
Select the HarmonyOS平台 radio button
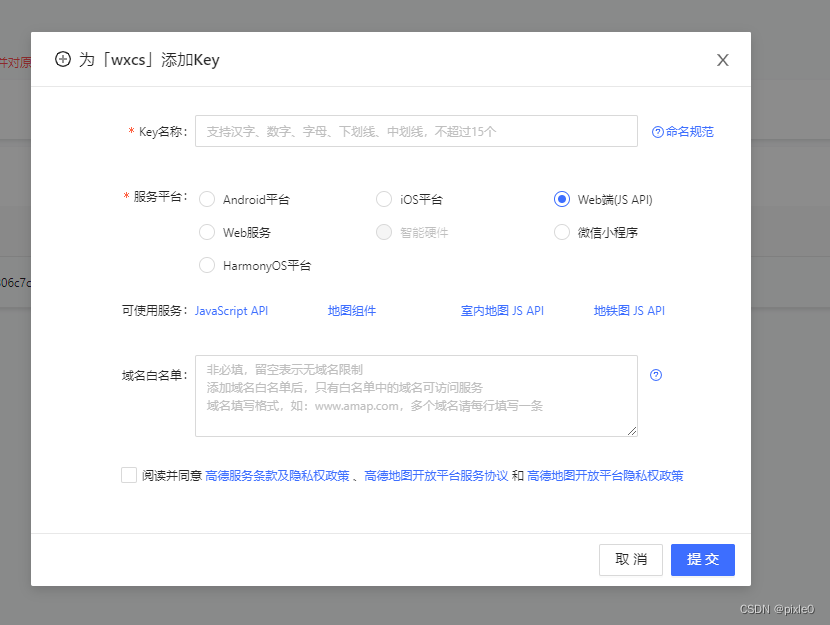[207, 265]
